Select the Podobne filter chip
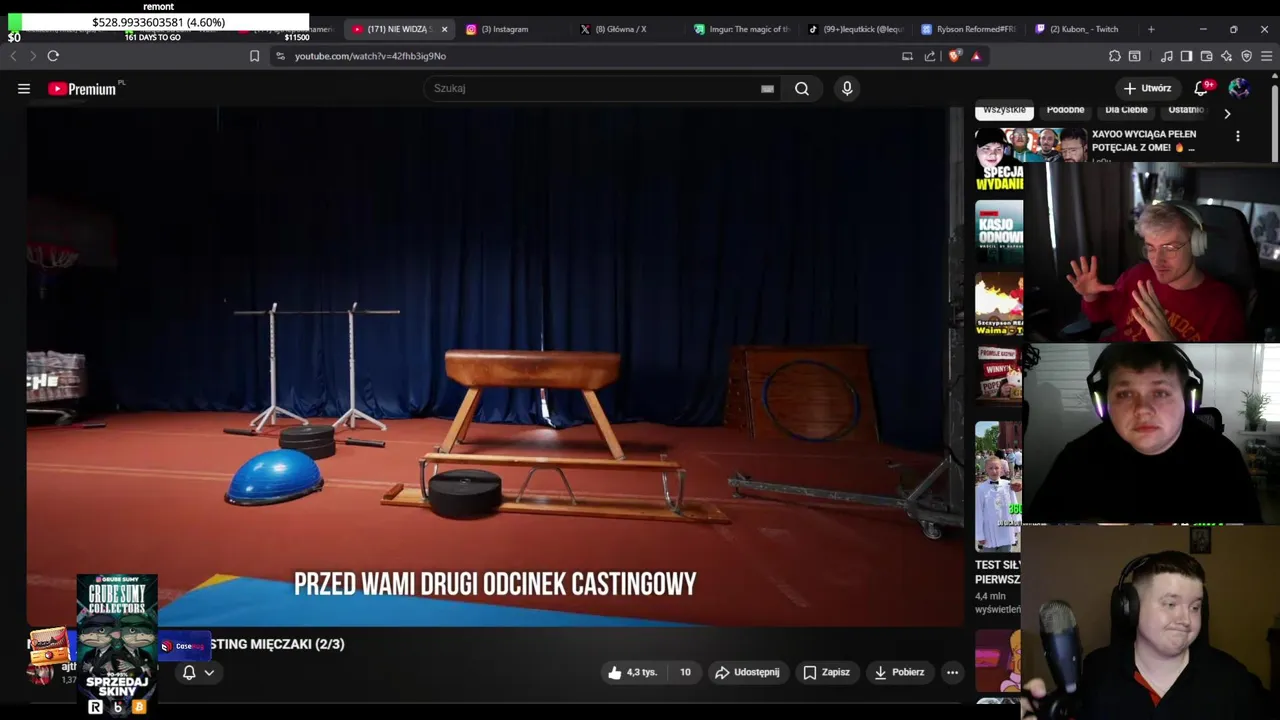This screenshot has height=720, width=1280. [x=1065, y=110]
